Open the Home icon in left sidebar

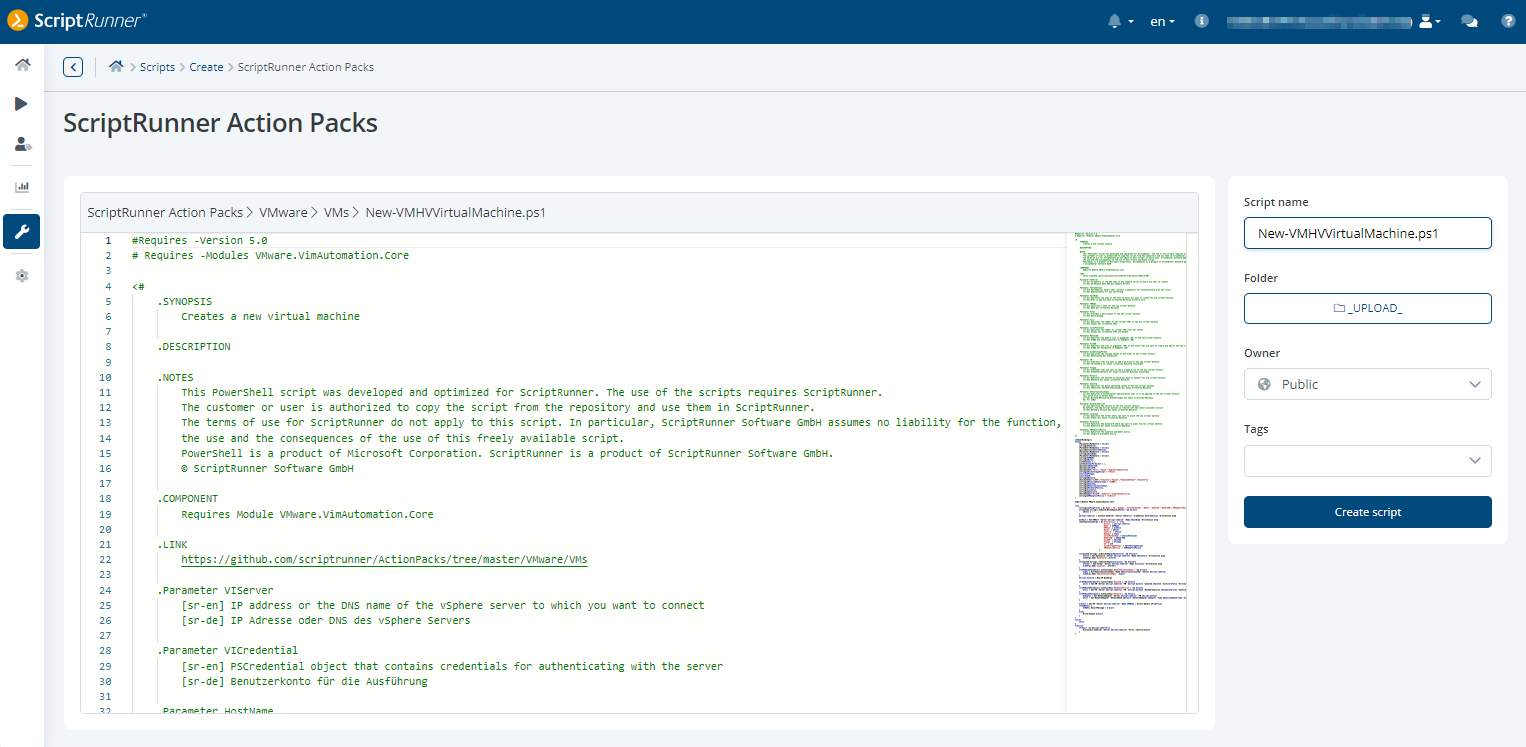pyautogui.click(x=22, y=65)
